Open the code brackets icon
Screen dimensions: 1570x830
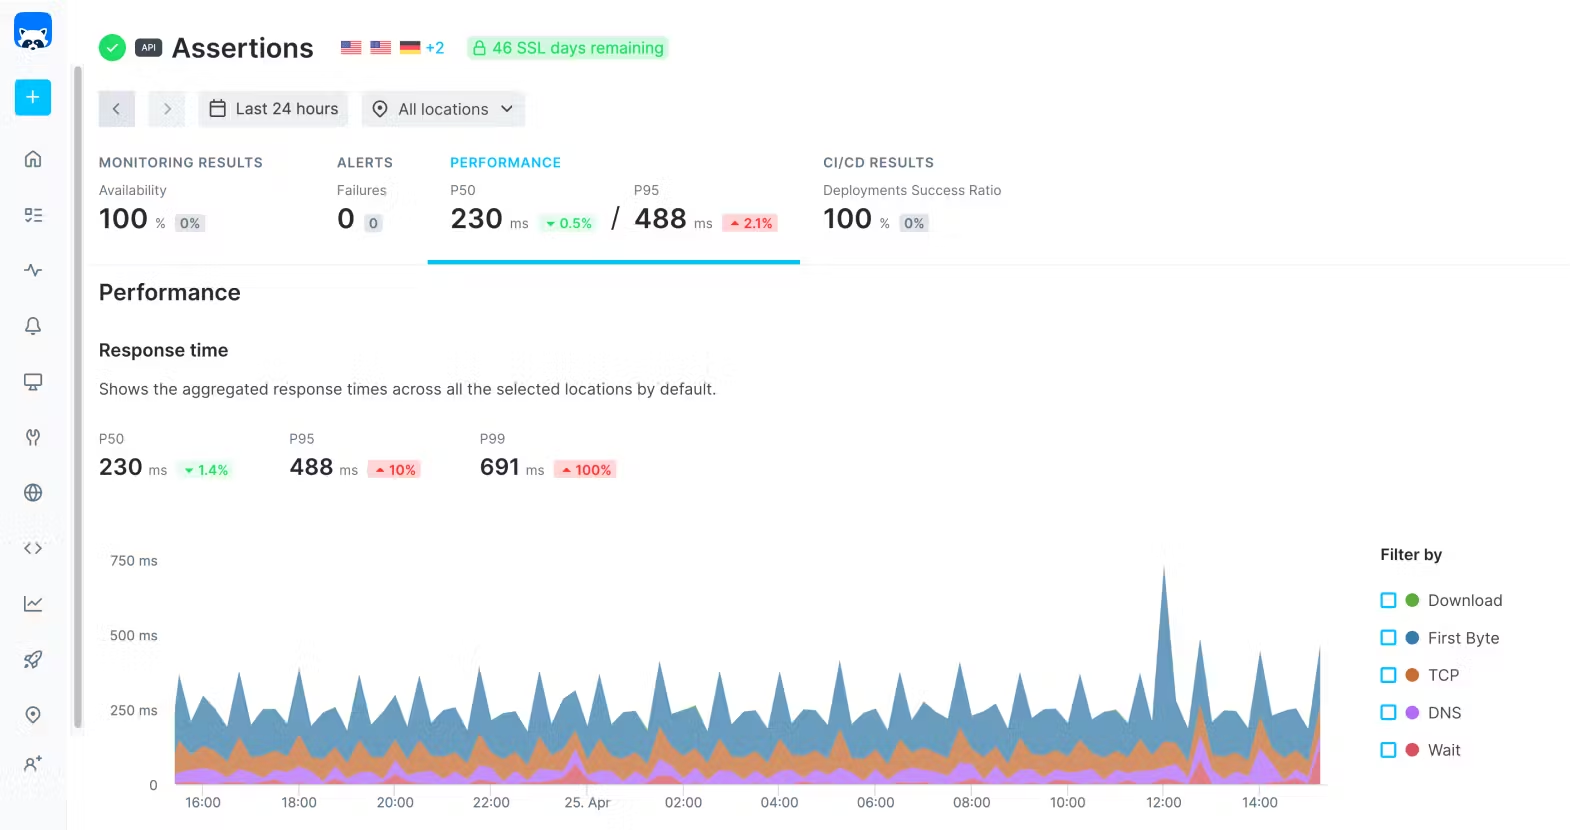pos(33,548)
